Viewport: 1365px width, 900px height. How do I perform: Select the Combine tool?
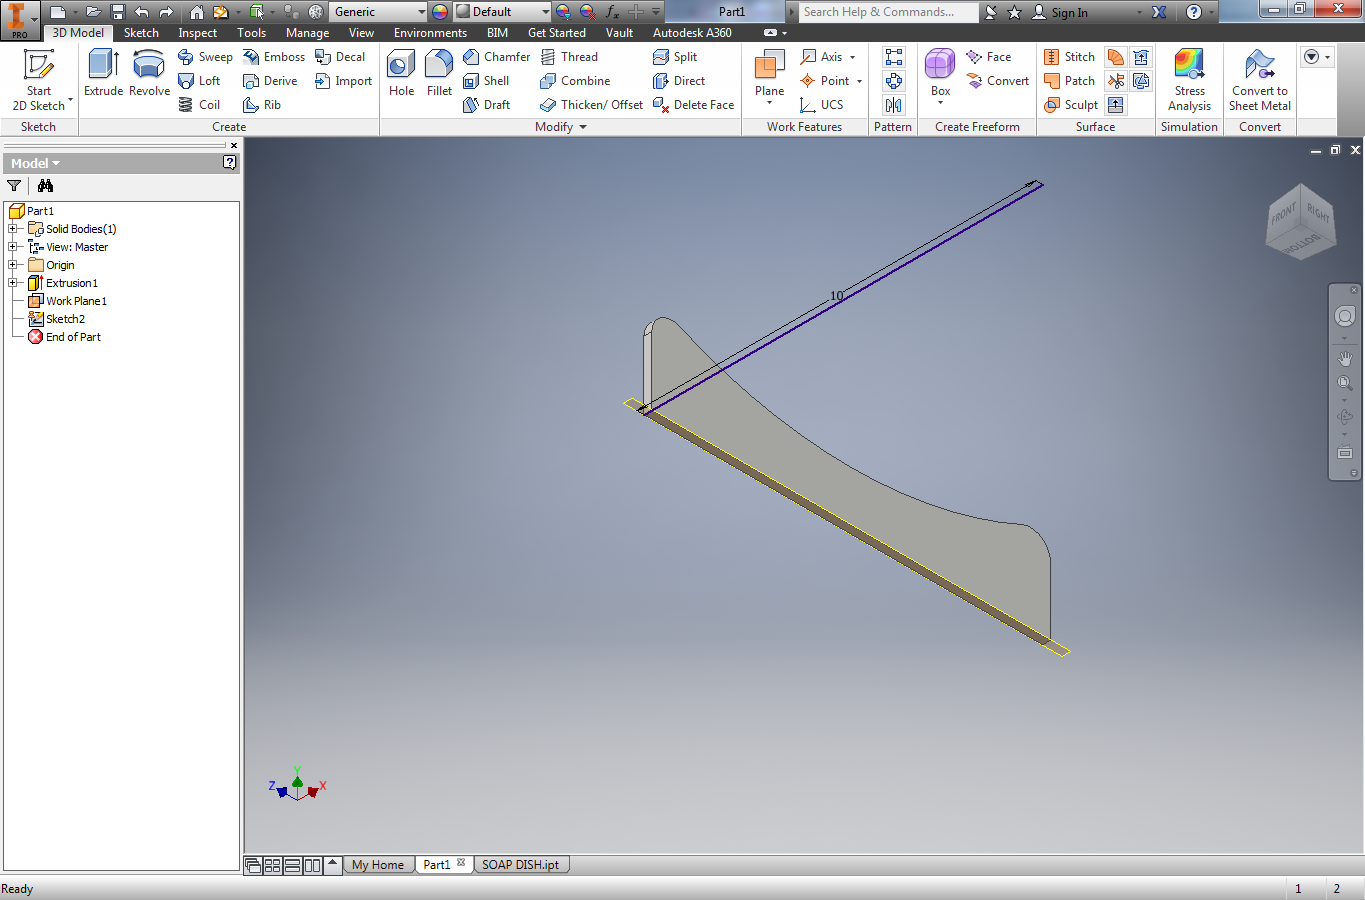tap(575, 81)
